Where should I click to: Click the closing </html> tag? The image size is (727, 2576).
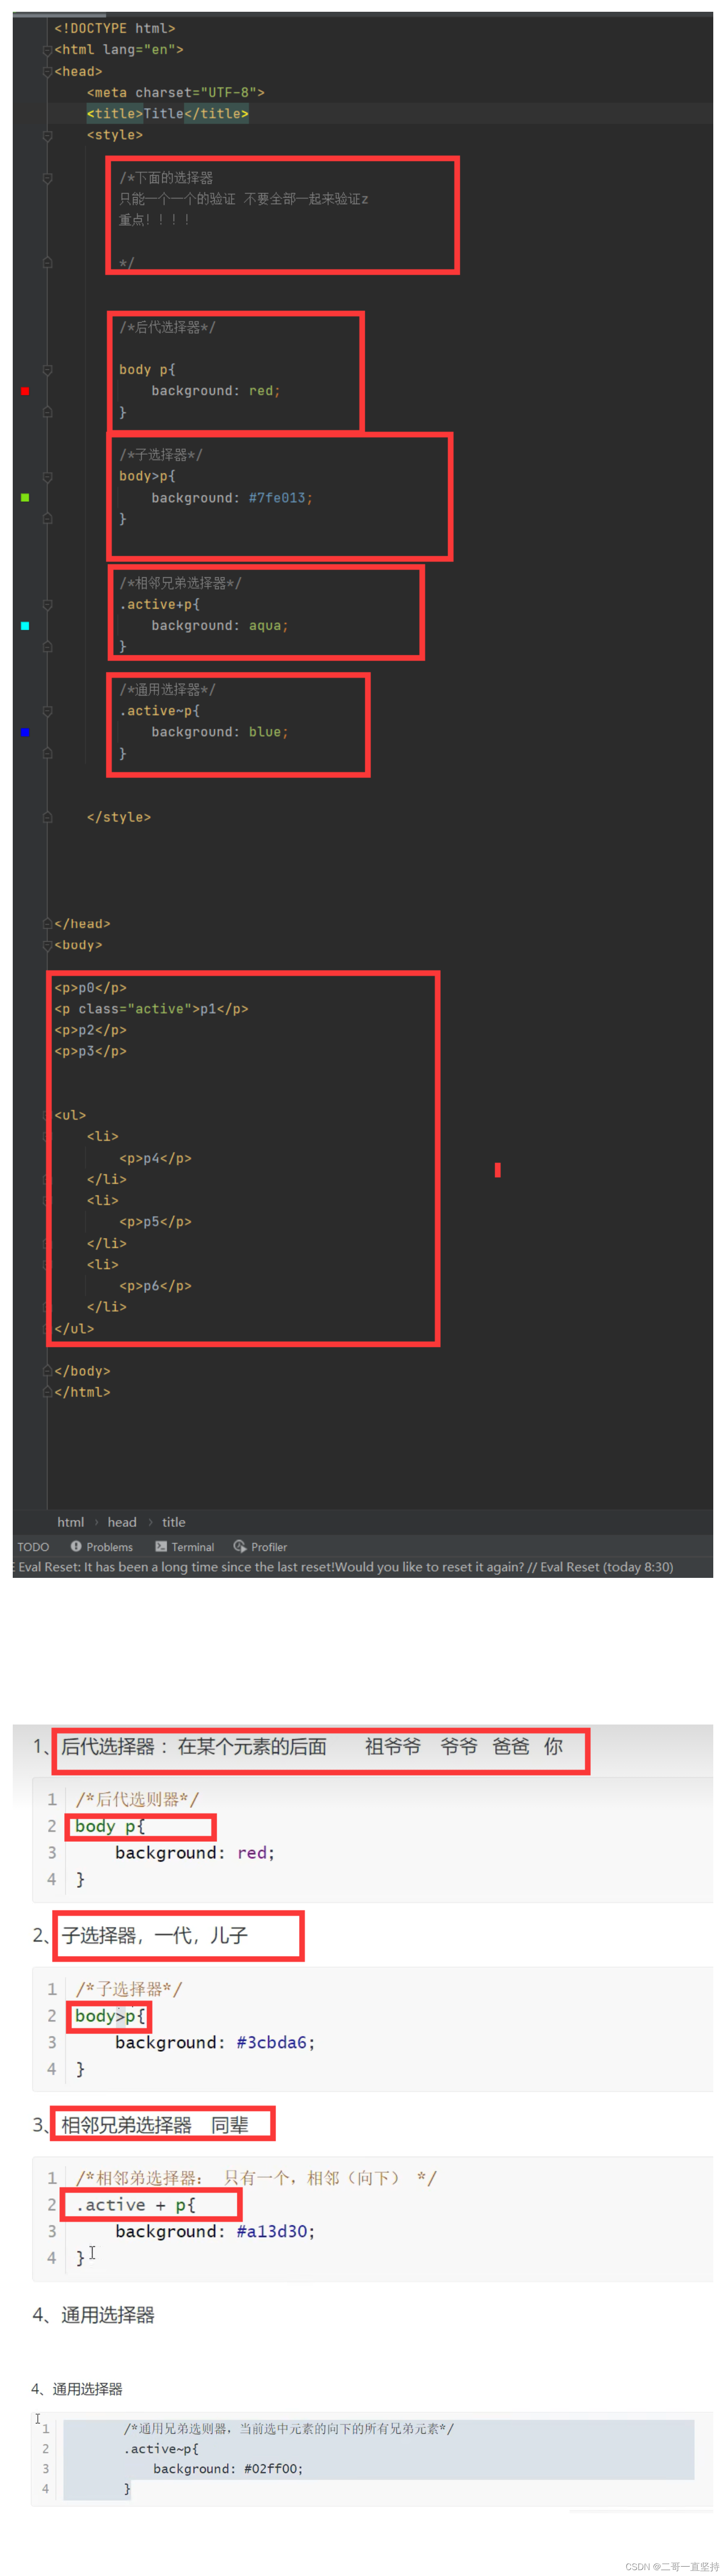point(82,1392)
